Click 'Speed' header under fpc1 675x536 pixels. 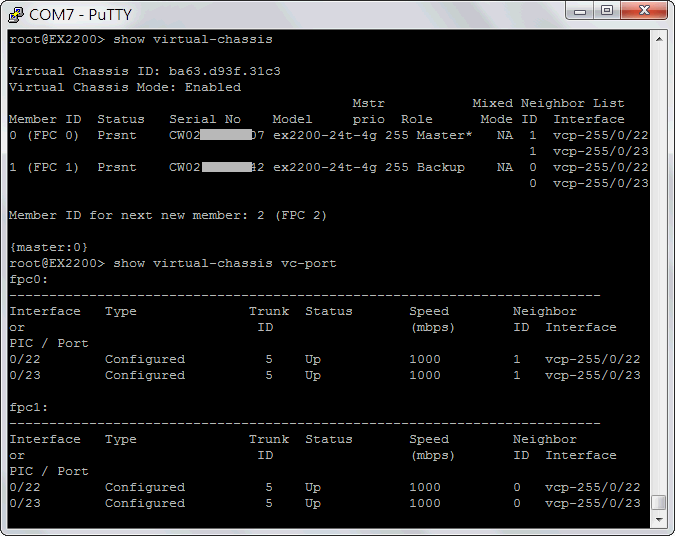[429, 439]
